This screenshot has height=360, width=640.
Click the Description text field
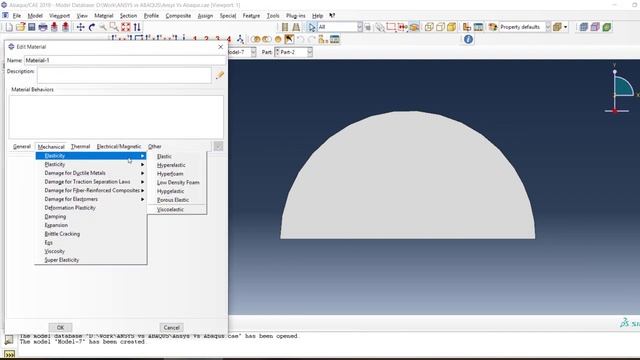pyautogui.click(x=124, y=75)
